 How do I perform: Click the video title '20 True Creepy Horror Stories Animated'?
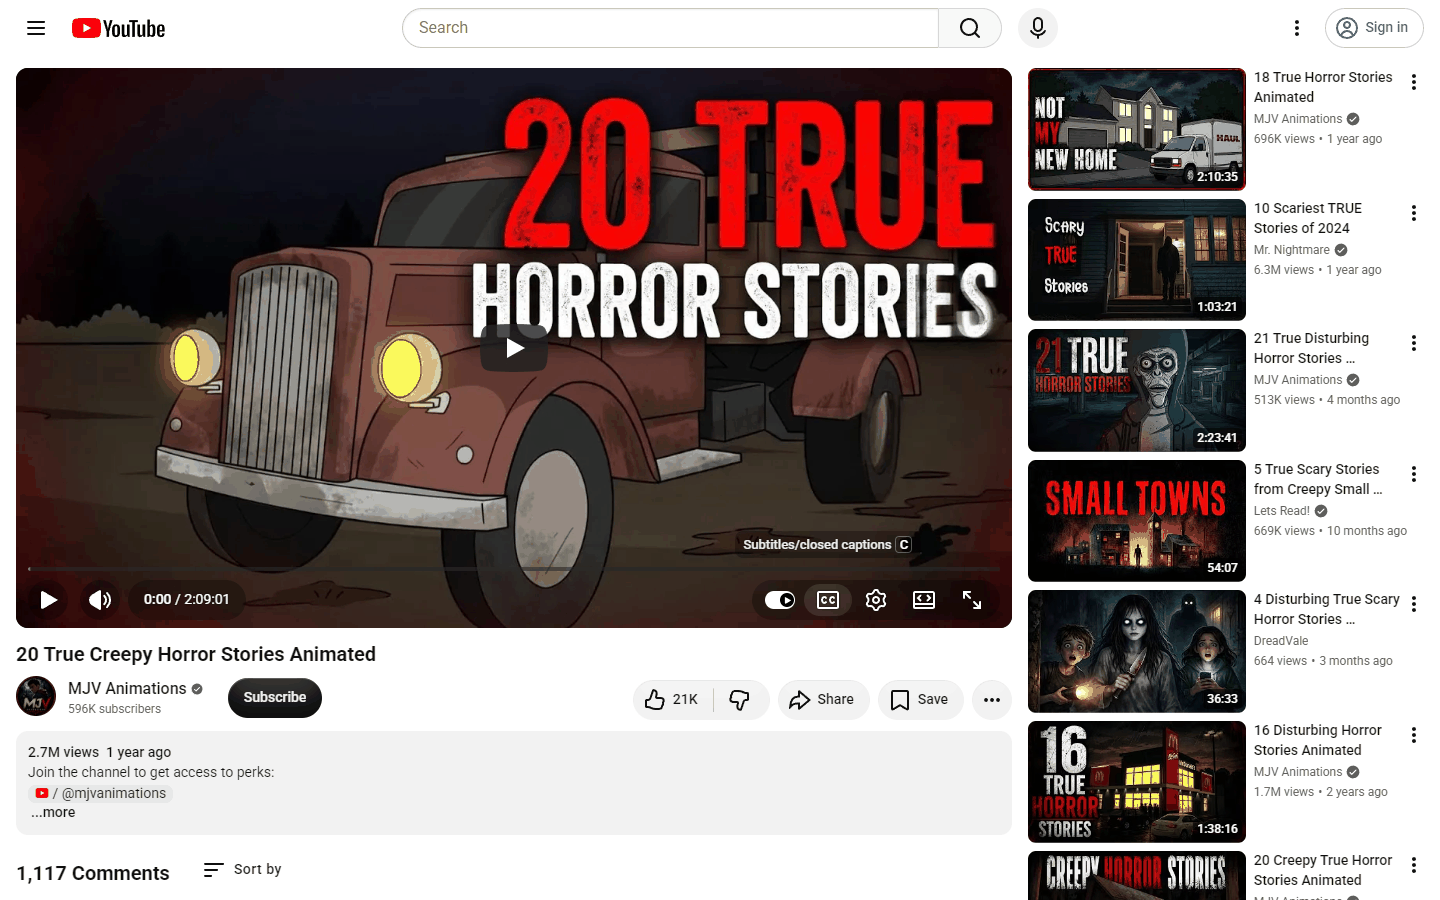click(196, 654)
